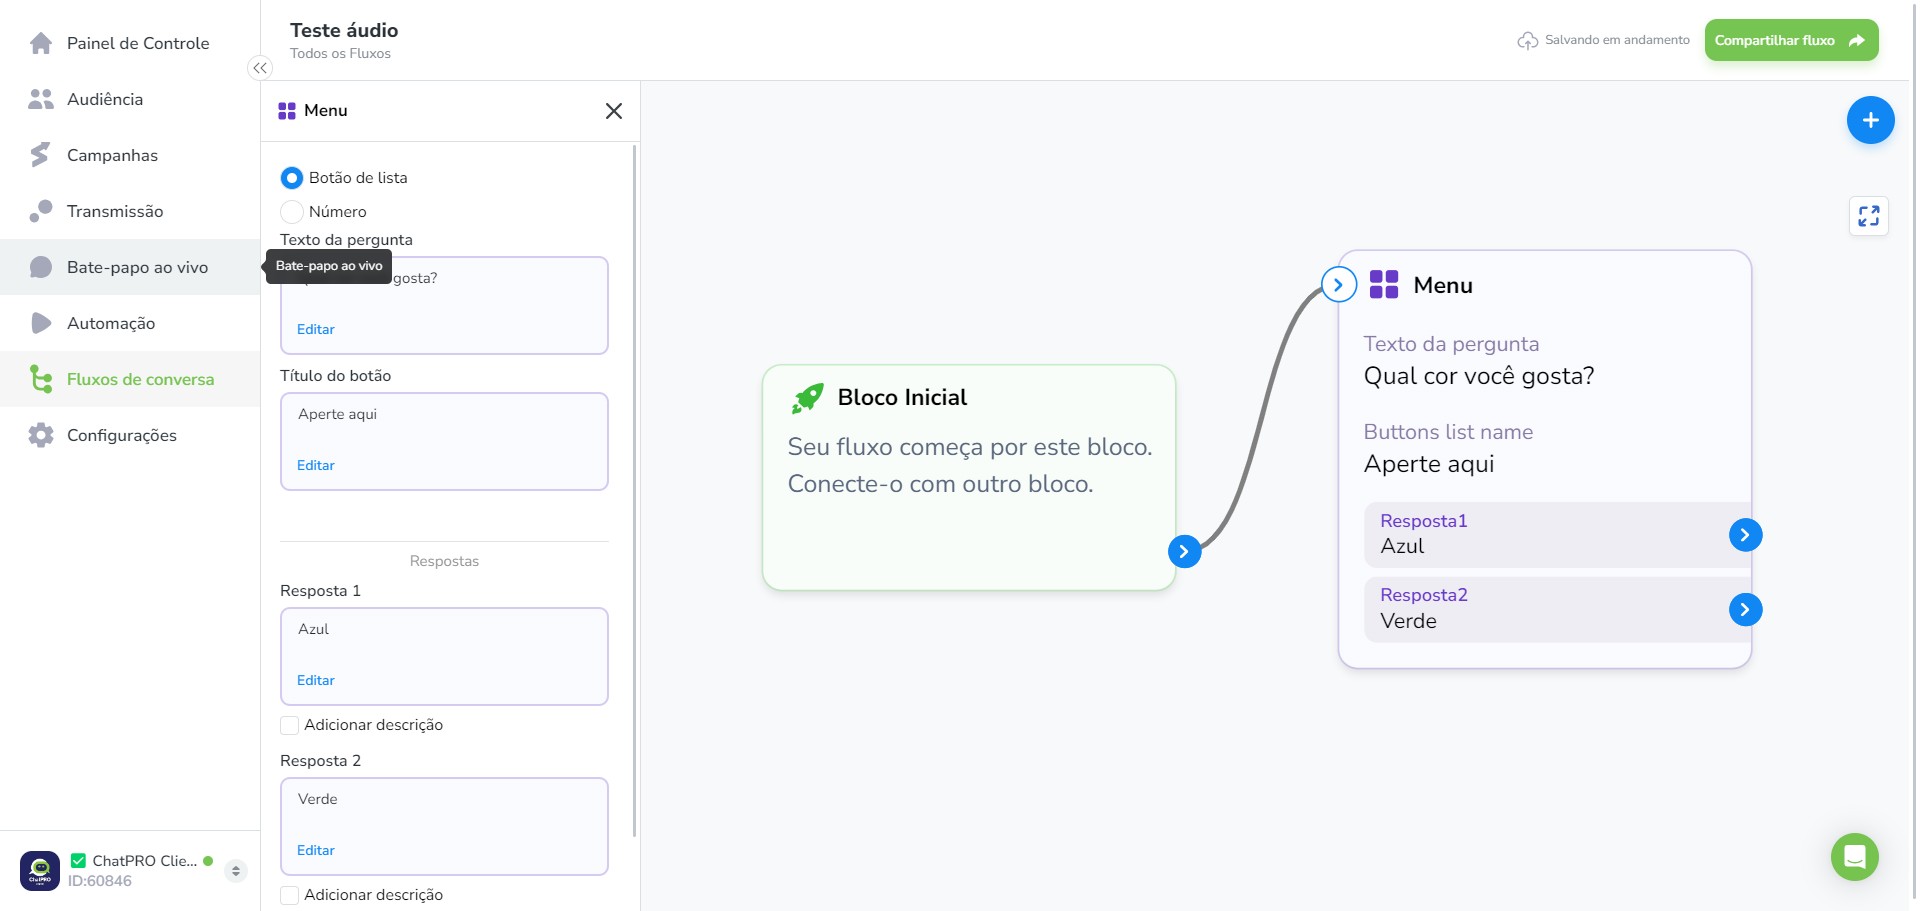The image size is (1920, 911).
Task: Click the Menu node input connector
Action: 1339,285
